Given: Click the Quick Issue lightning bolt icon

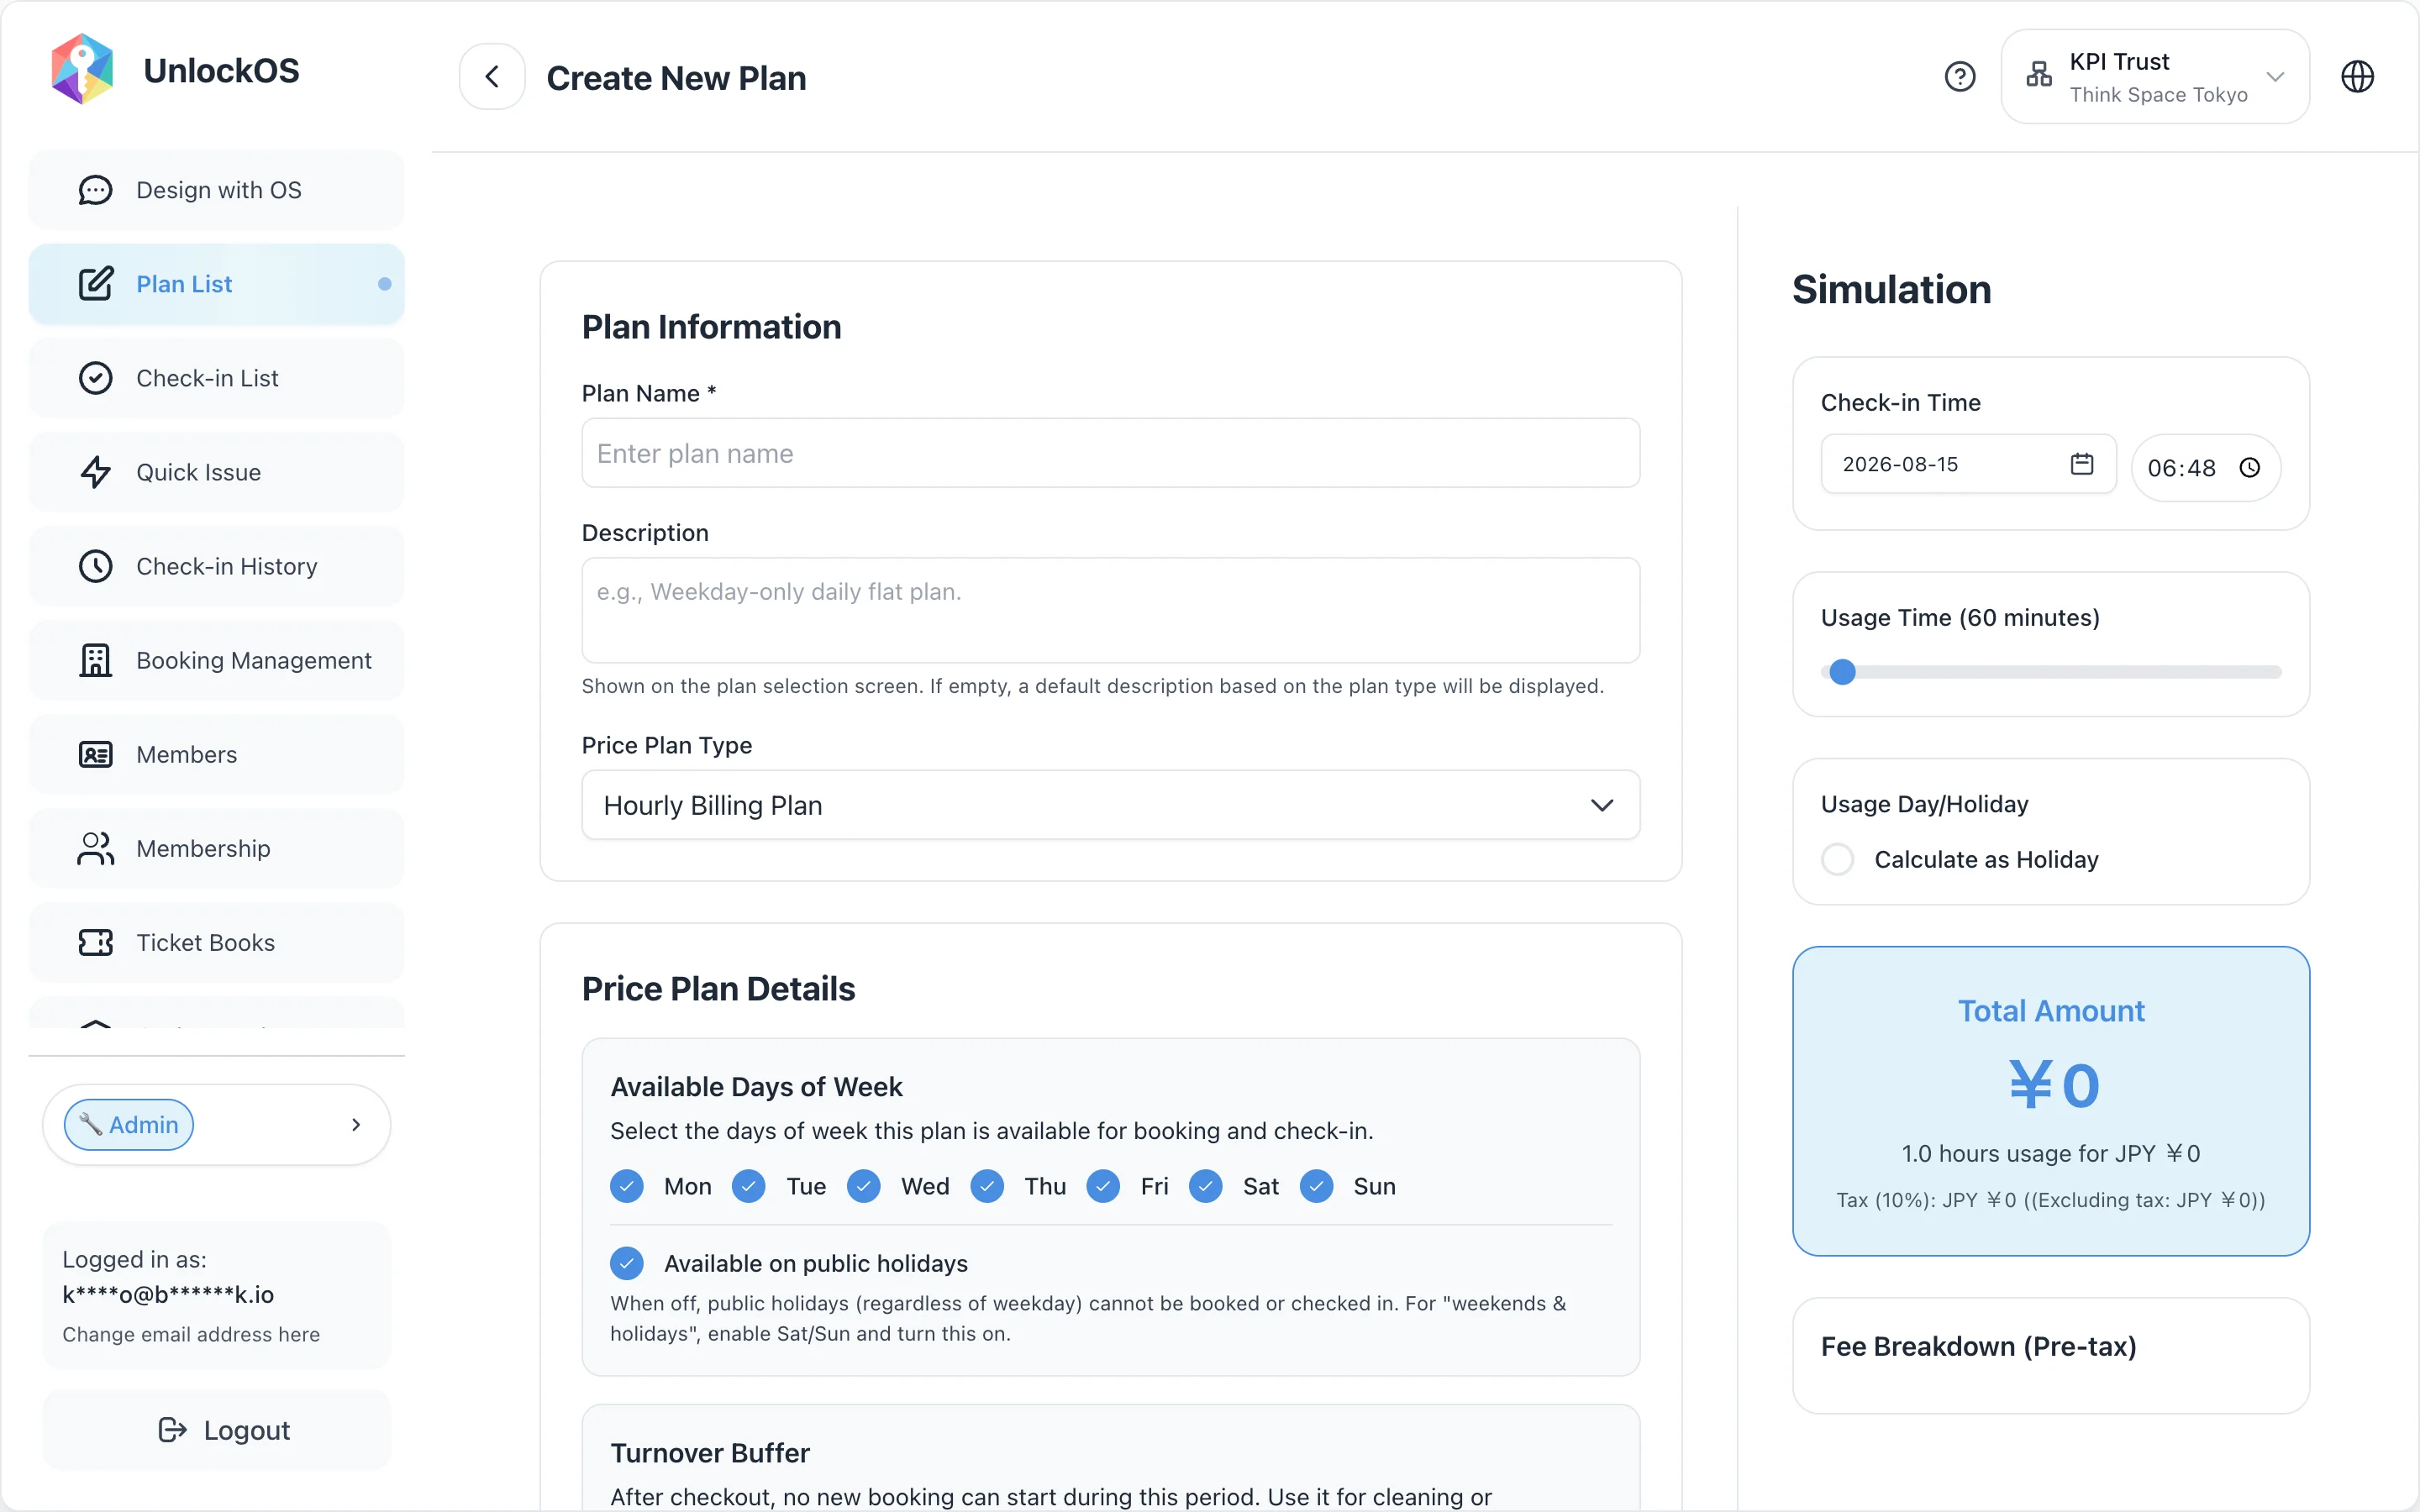Looking at the screenshot, I should pyautogui.click(x=96, y=472).
